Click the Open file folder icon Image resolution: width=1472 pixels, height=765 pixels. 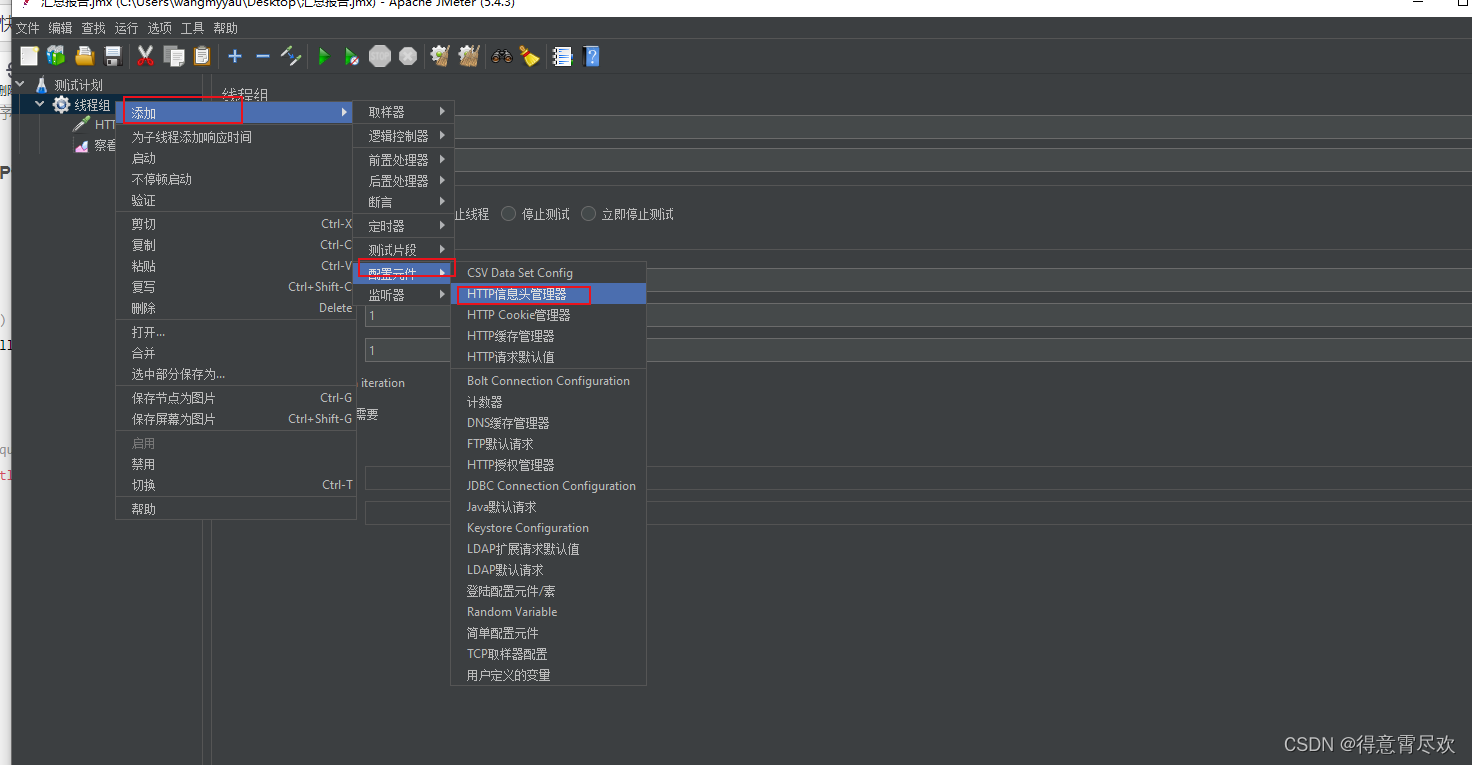click(85, 56)
